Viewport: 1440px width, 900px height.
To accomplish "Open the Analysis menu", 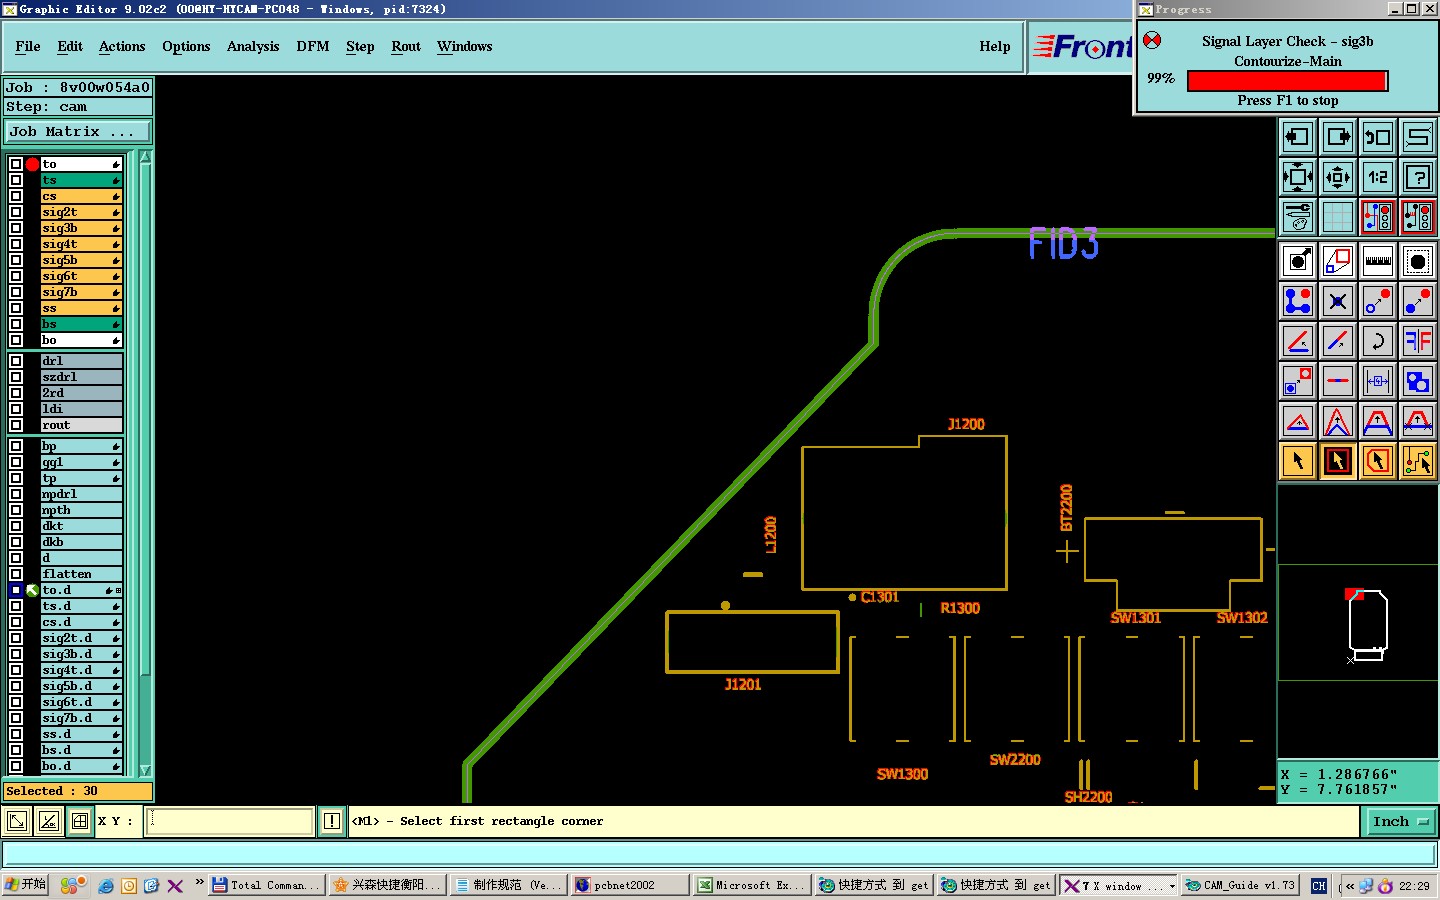I will (253, 47).
